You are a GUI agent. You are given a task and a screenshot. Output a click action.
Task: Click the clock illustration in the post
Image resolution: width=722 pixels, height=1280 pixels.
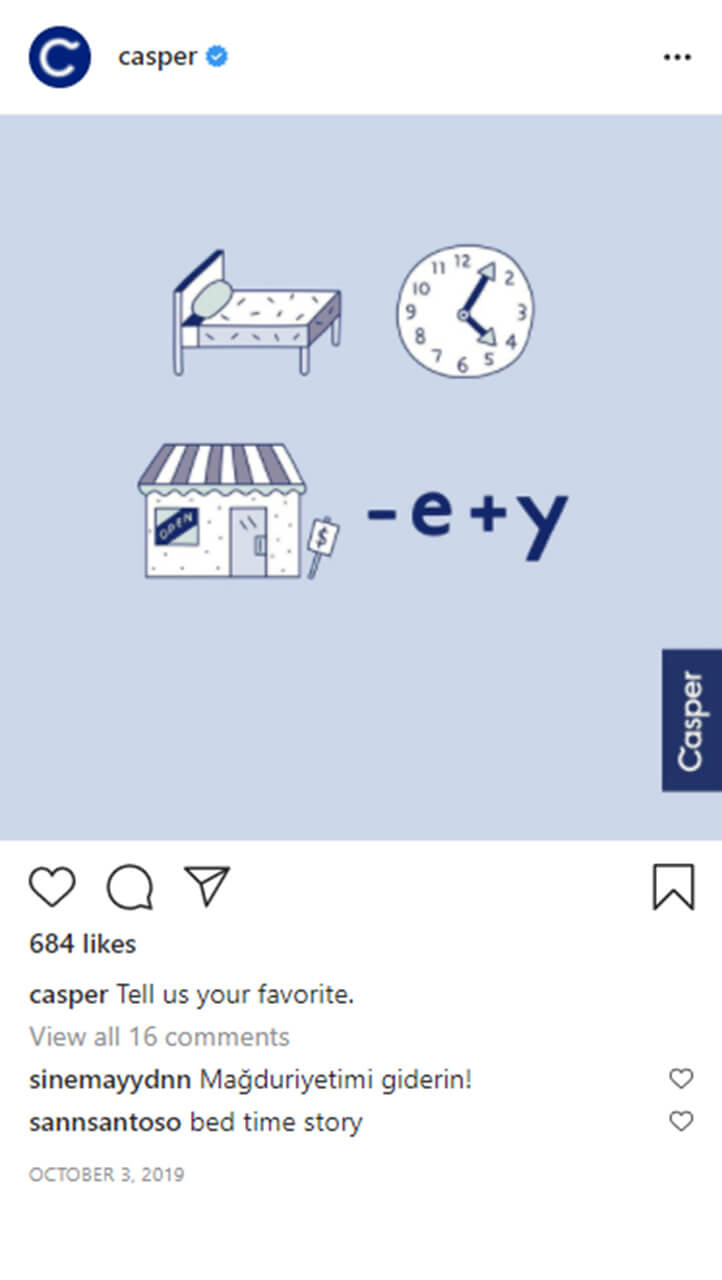click(465, 311)
